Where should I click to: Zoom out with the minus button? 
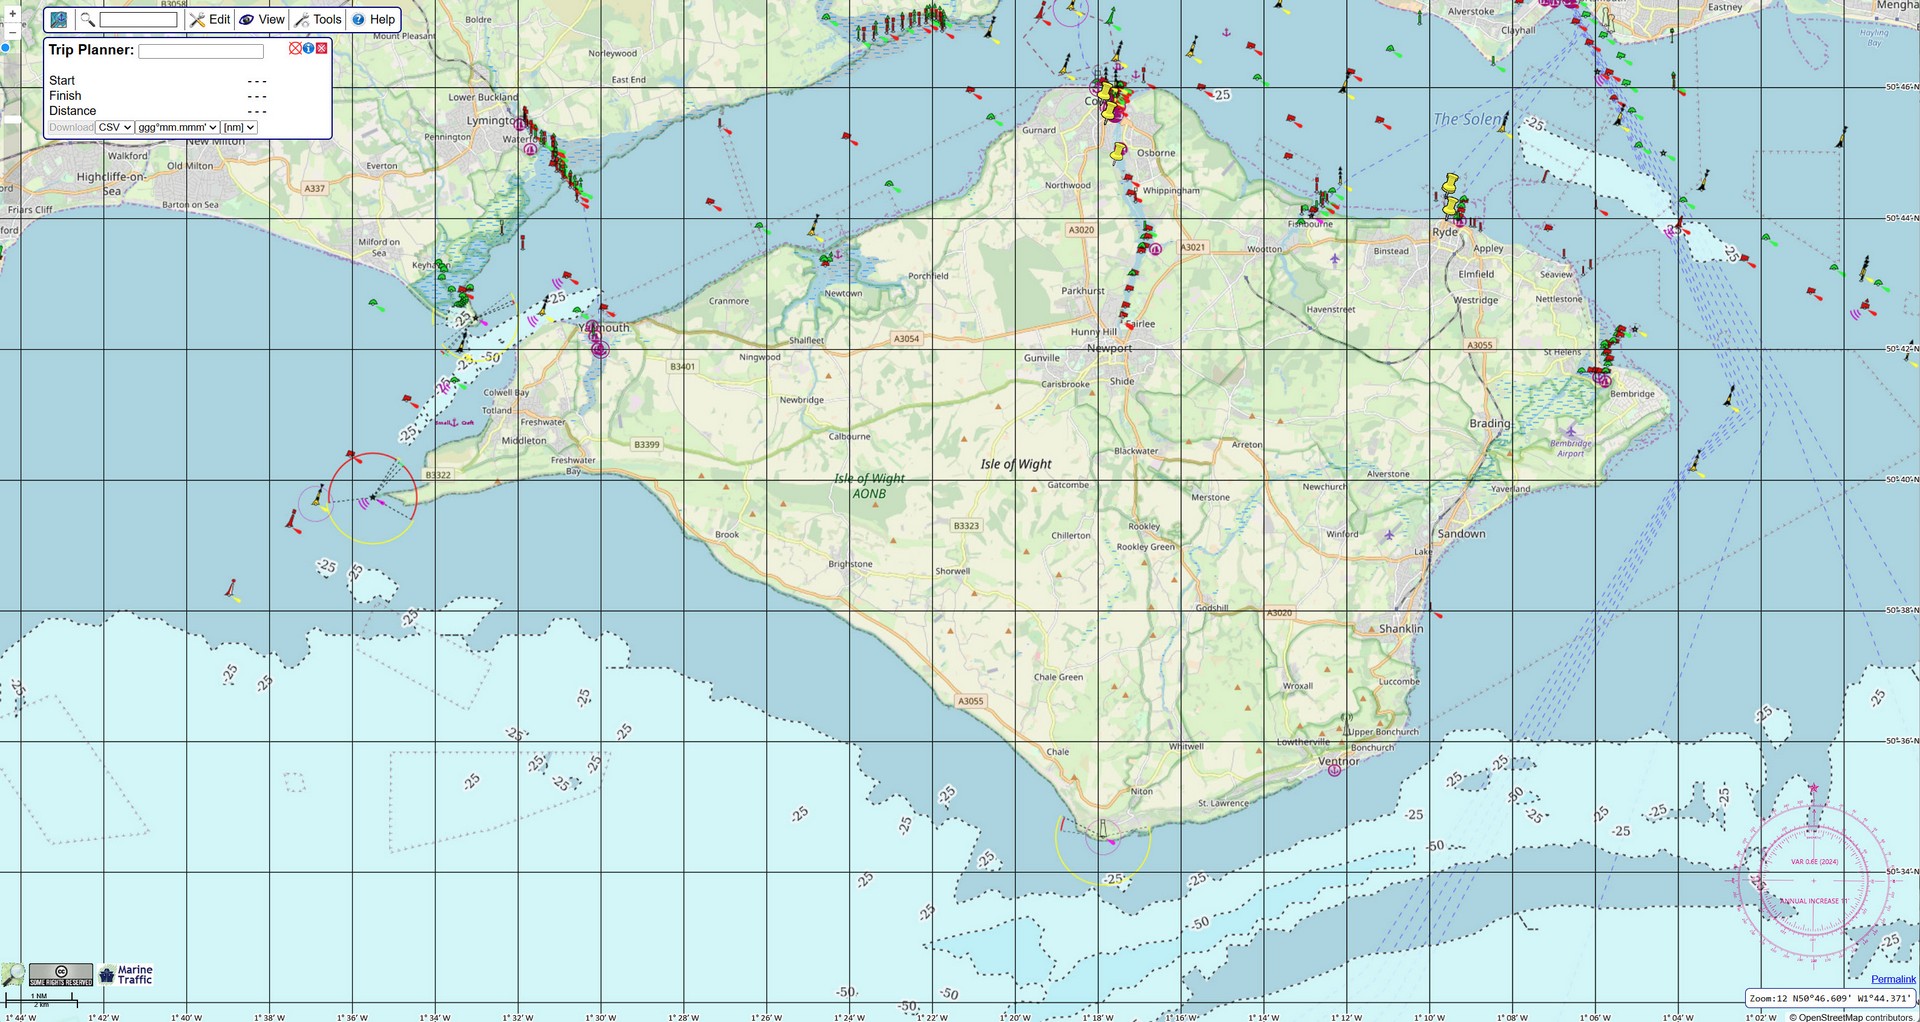point(12,32)
